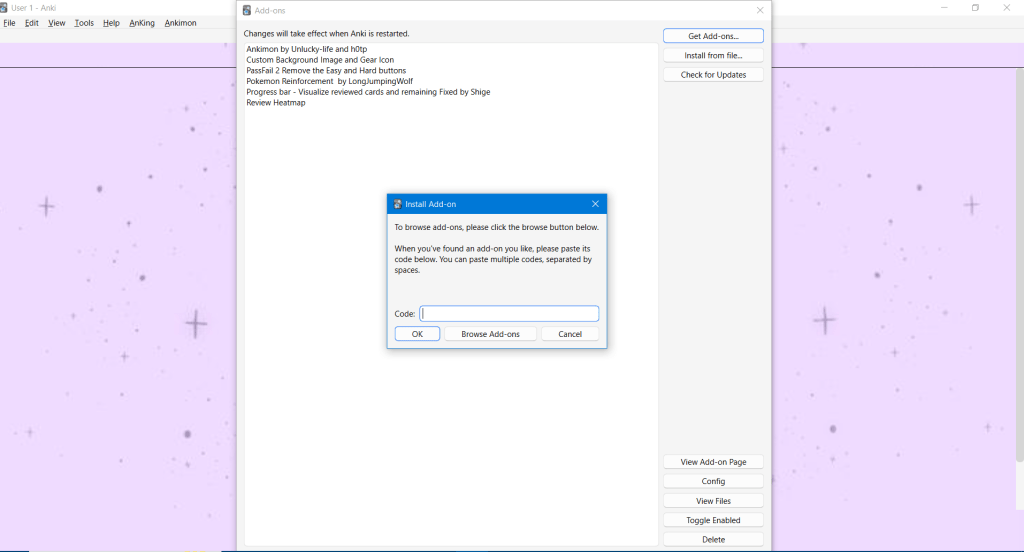
Task: Select Review Heatmap in the add-on list
Action: (276, 103)
